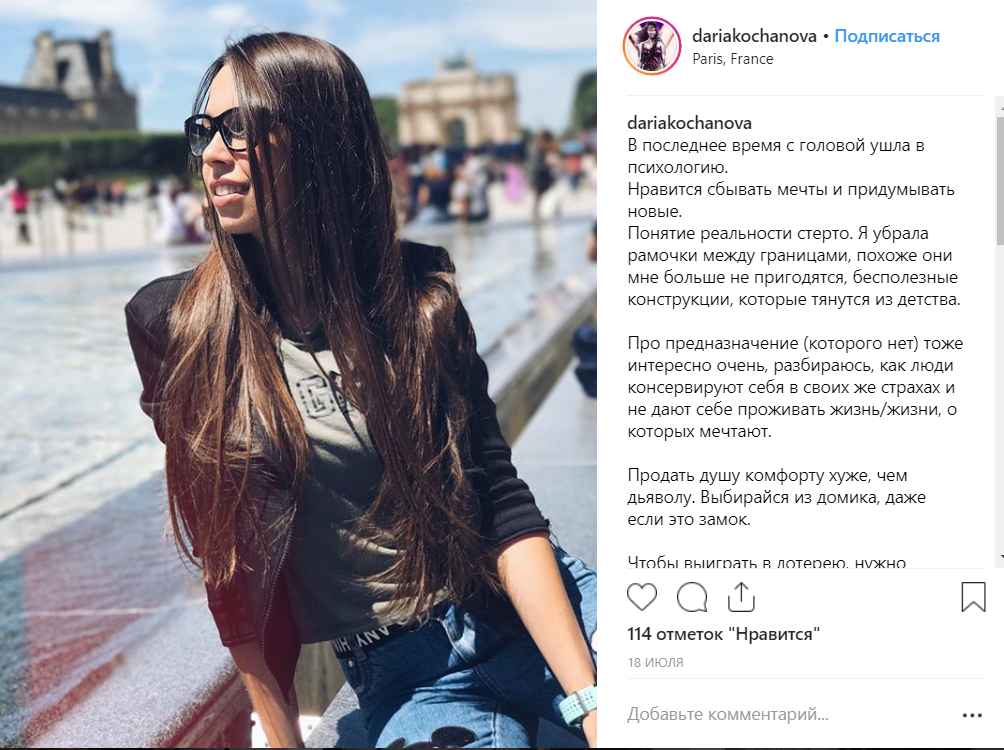
Task: Click the arch monument in the photo background
Action: tap(457, 102)
